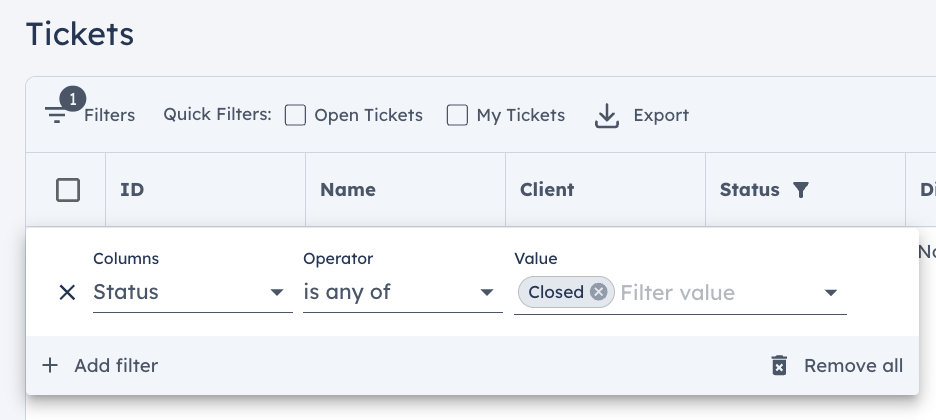936x420 pixels.
Task: Click the Remove all button
Action: (x=837, y=365)
